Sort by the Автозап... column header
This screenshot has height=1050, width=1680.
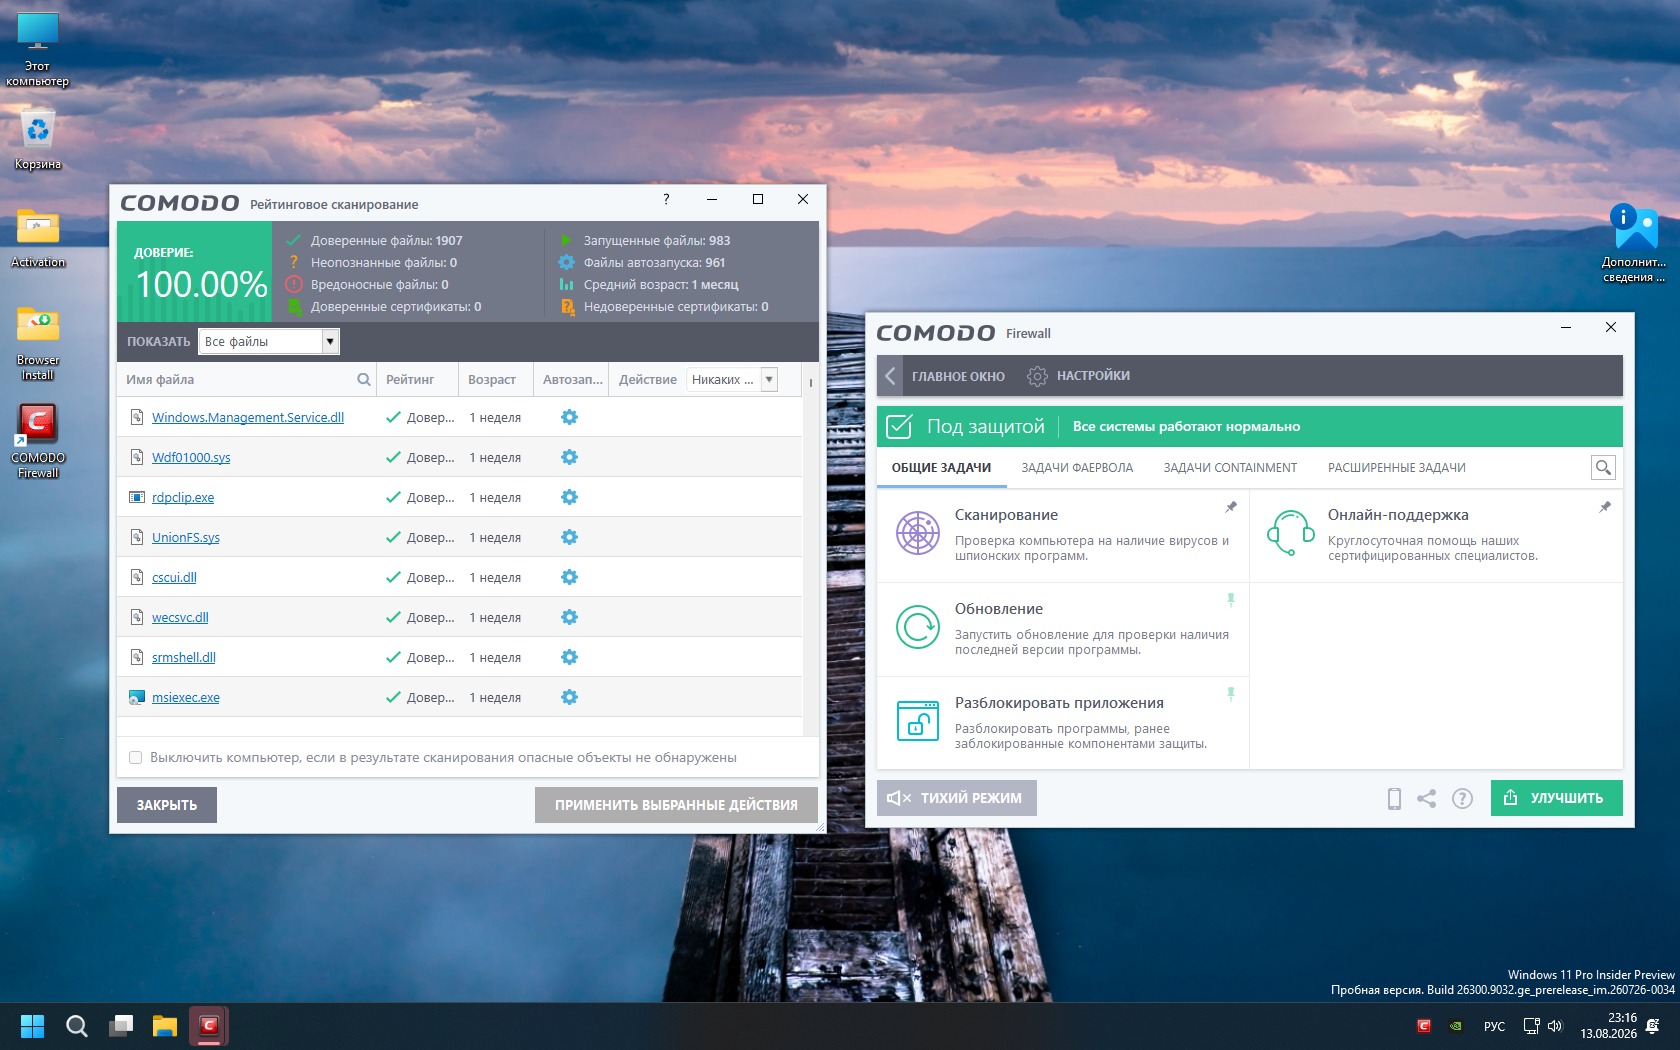click(572, 379)
